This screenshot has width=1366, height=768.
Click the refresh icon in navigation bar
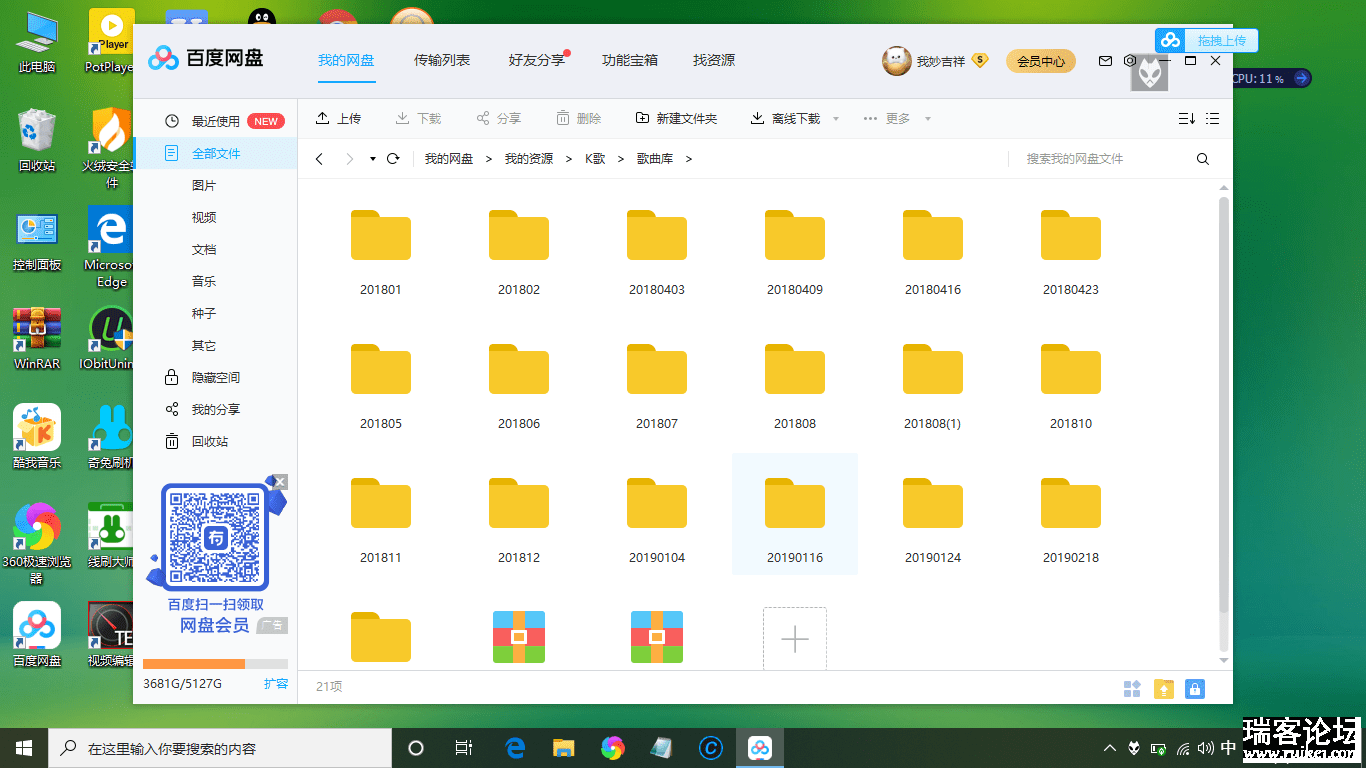[x=393, y=159]
